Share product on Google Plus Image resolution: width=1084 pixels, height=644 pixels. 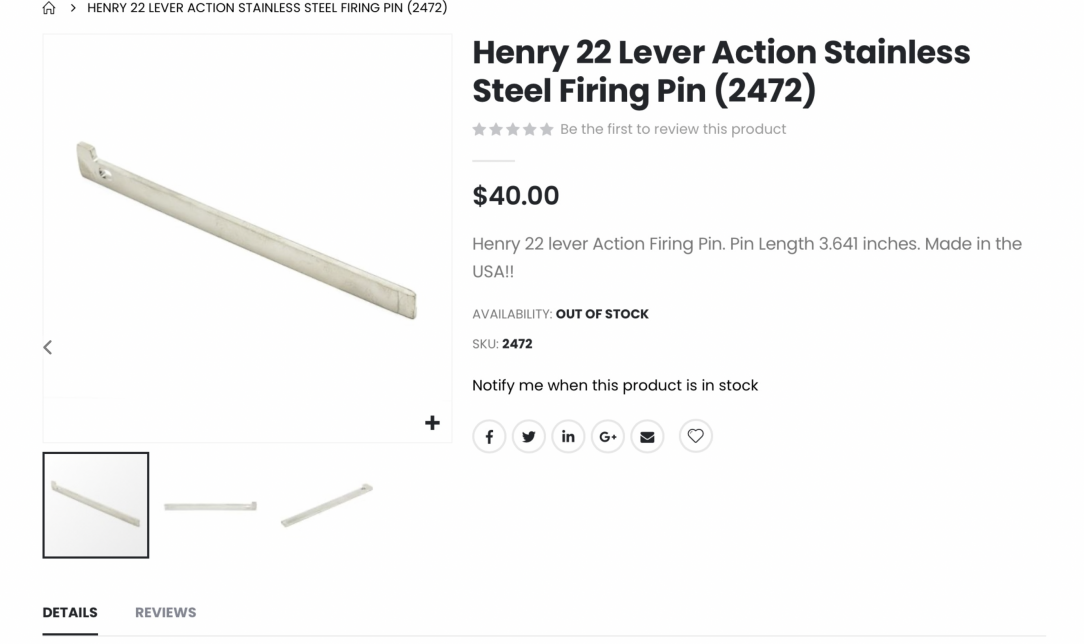[x=608, y=436]
